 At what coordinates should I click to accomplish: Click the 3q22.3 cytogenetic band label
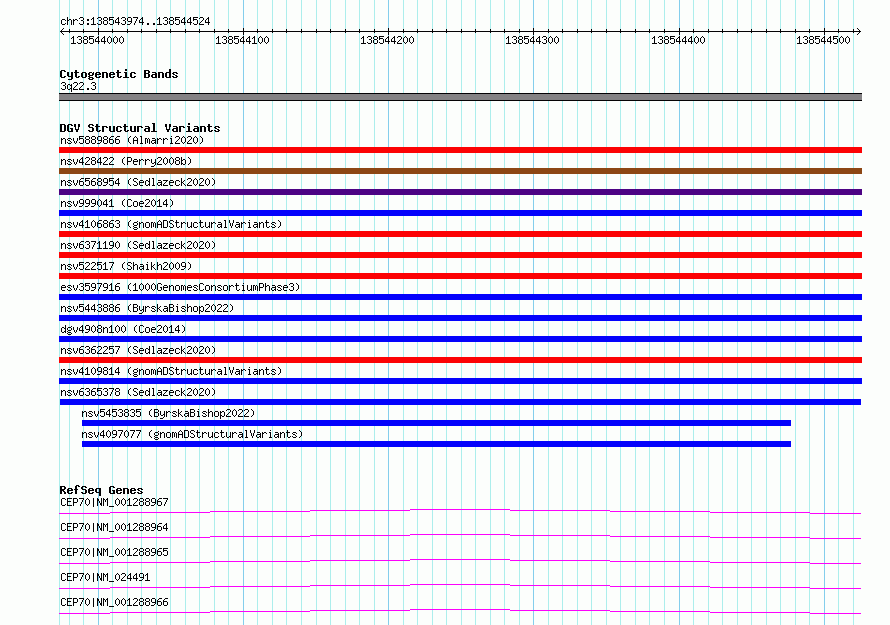[78, 86]
